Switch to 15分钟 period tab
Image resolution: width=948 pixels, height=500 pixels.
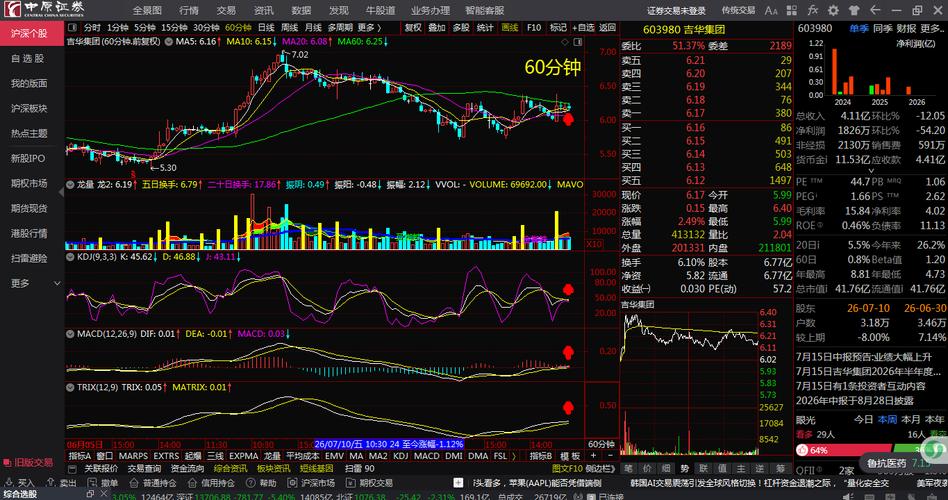click(x=174, y=27)
